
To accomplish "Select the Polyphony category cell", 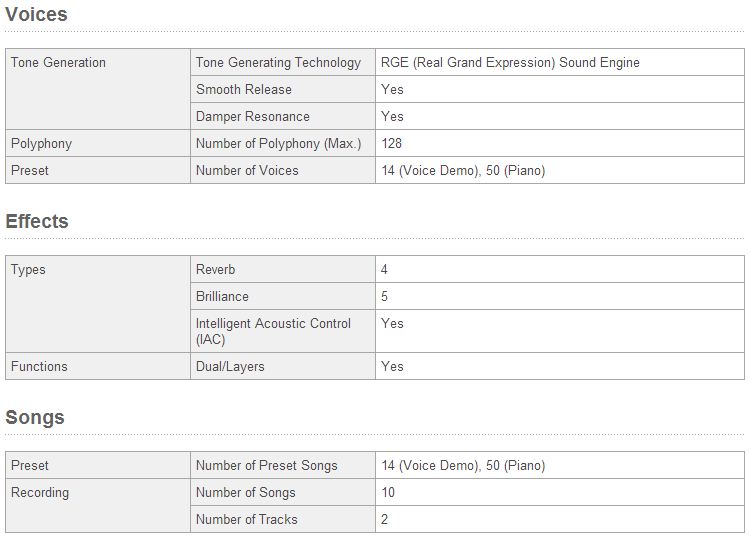I will 98,143.
